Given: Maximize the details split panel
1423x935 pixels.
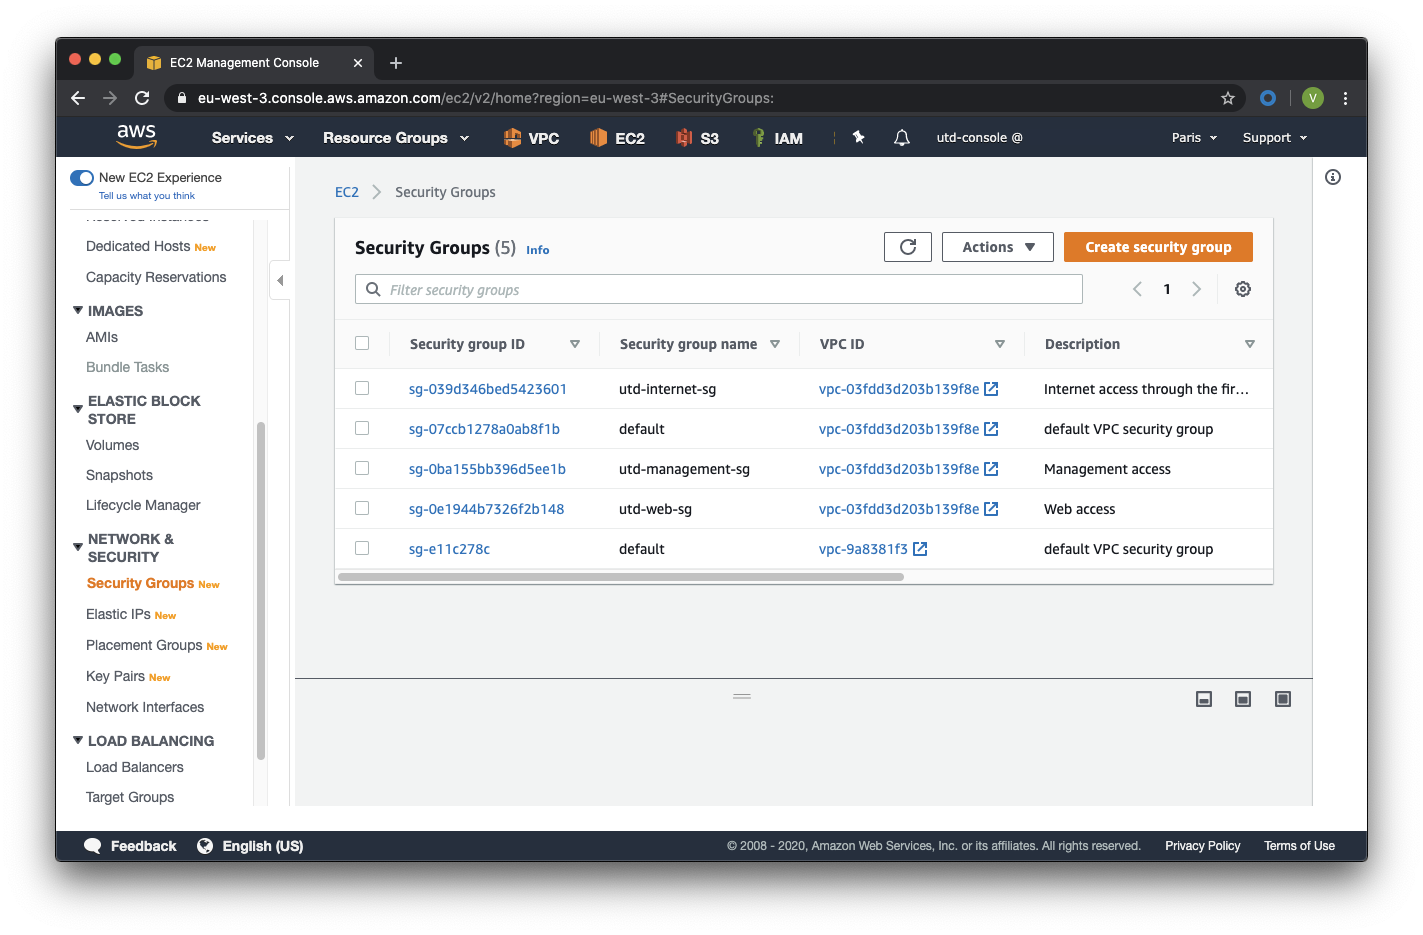Looking at the screenshot, I should click(1283, 699).
